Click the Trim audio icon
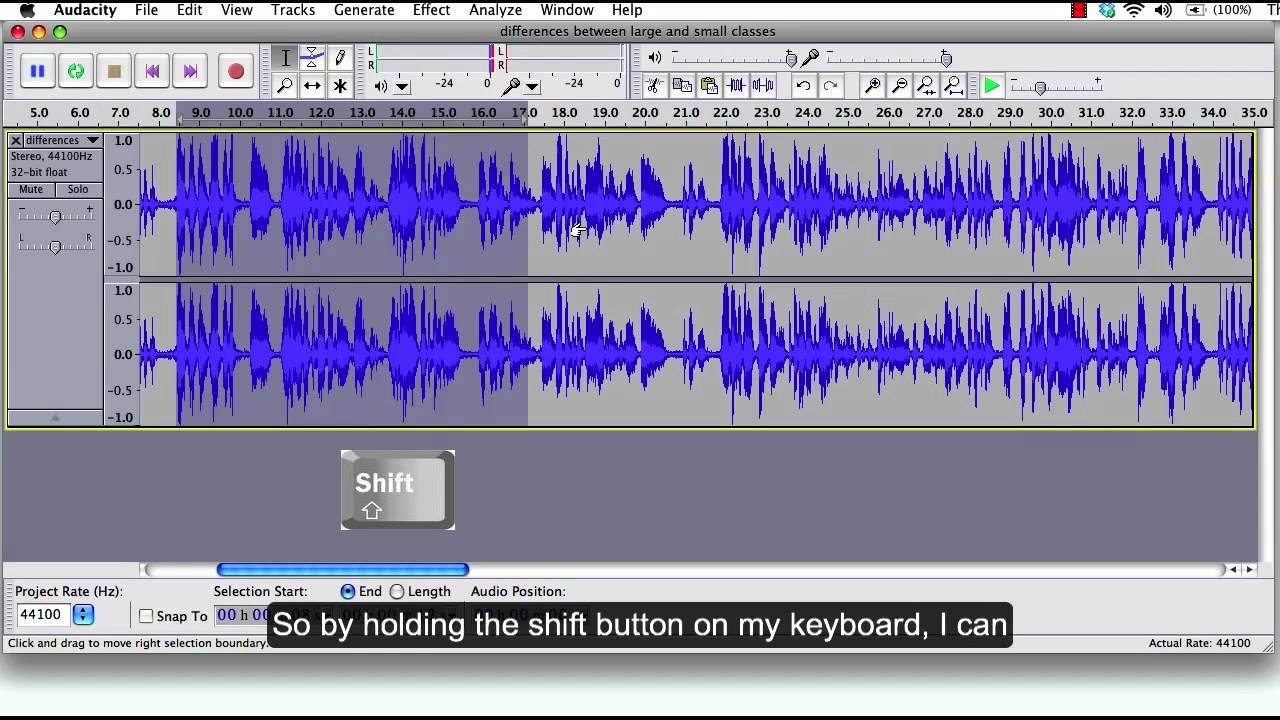 [x=736, y=85]
